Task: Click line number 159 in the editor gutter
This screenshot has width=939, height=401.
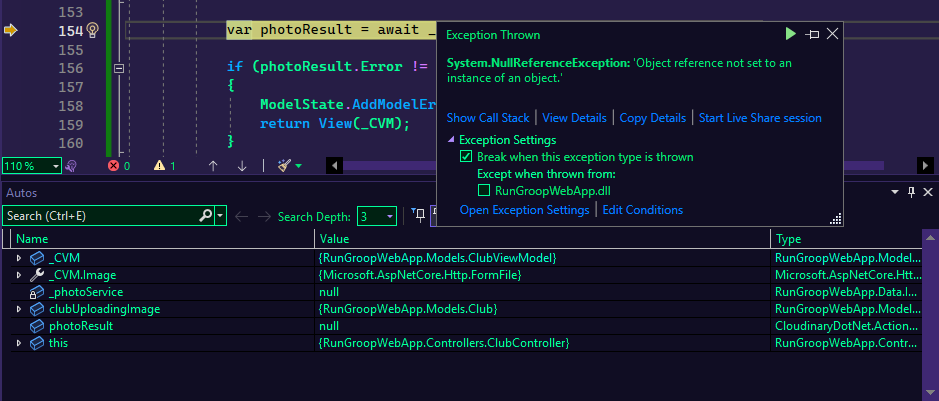Action: click(71, 125)
